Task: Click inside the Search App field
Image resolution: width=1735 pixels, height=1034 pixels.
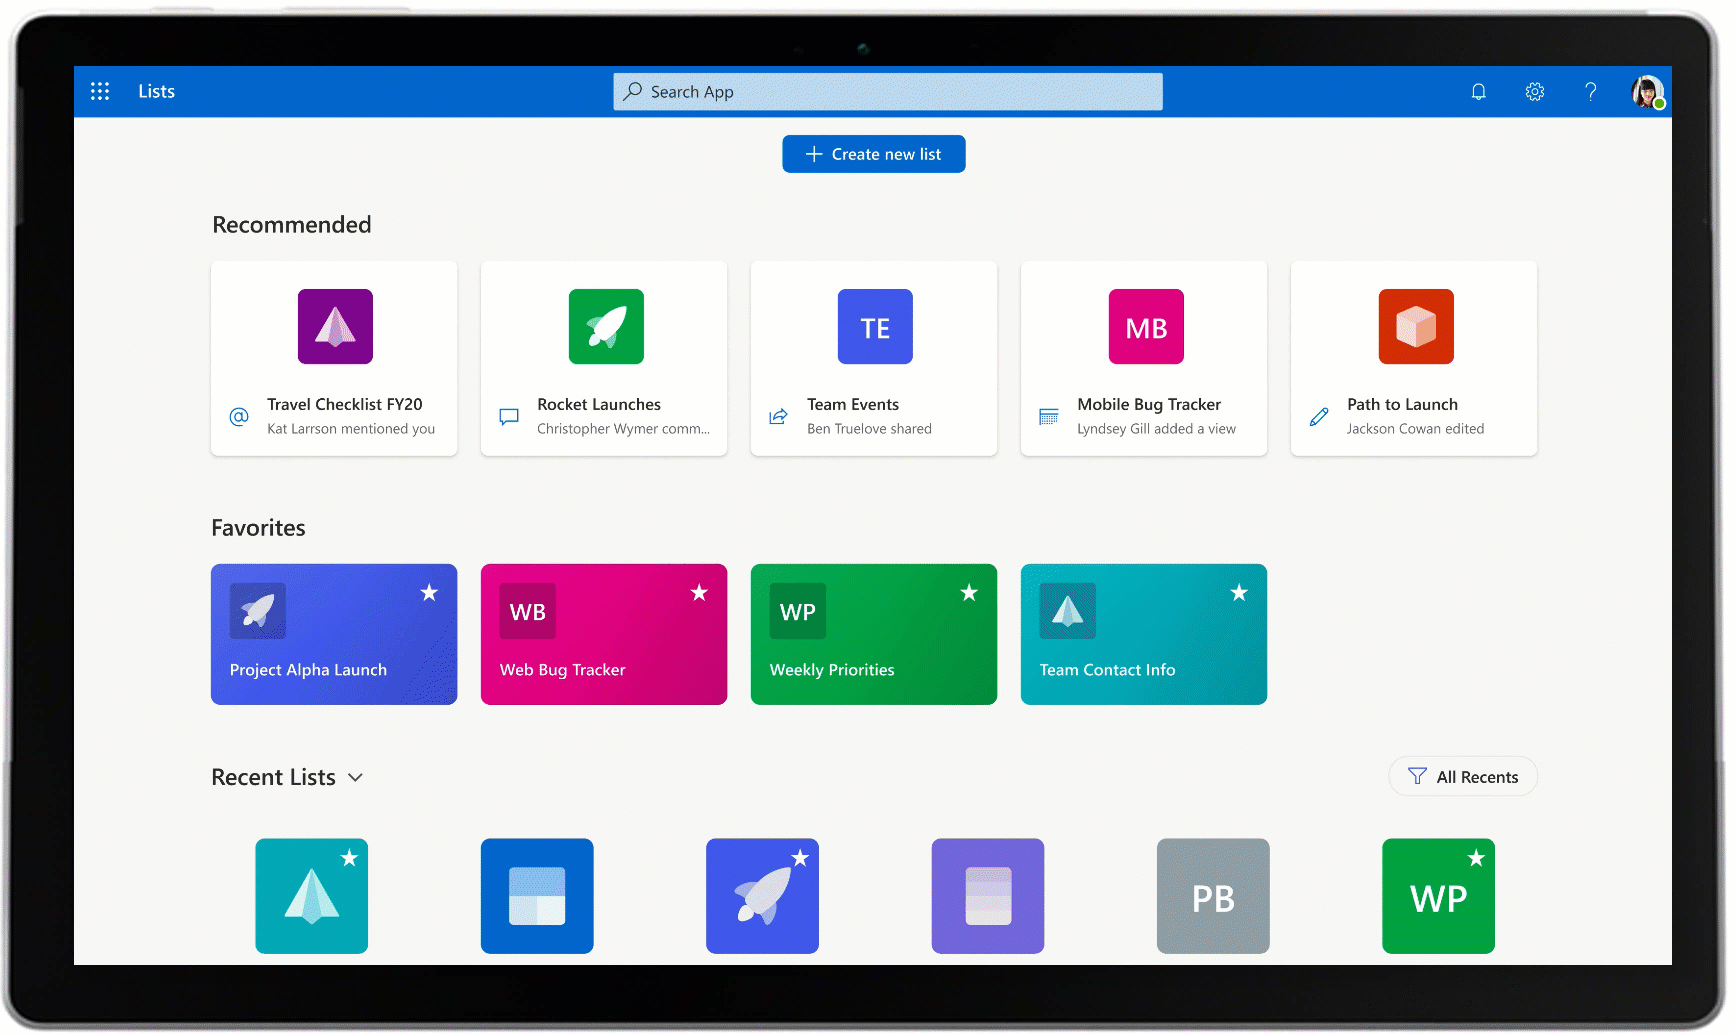Action: point(888,91)
